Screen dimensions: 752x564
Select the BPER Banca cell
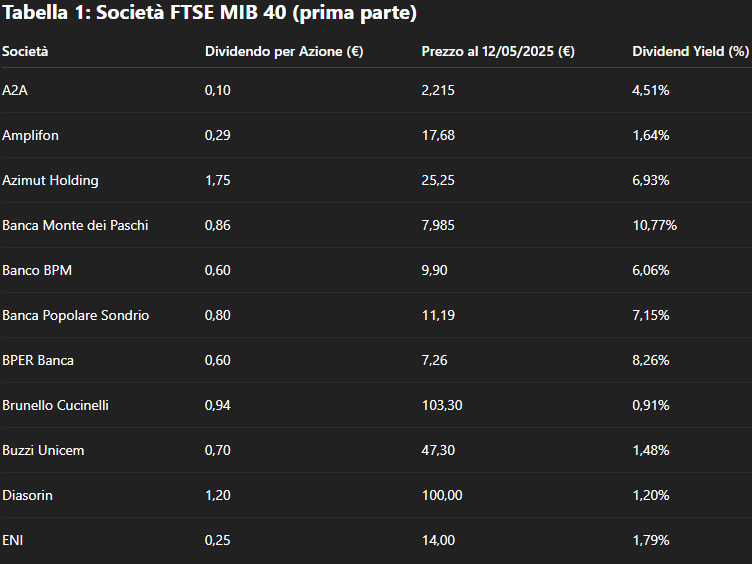(x=38, y=360)
